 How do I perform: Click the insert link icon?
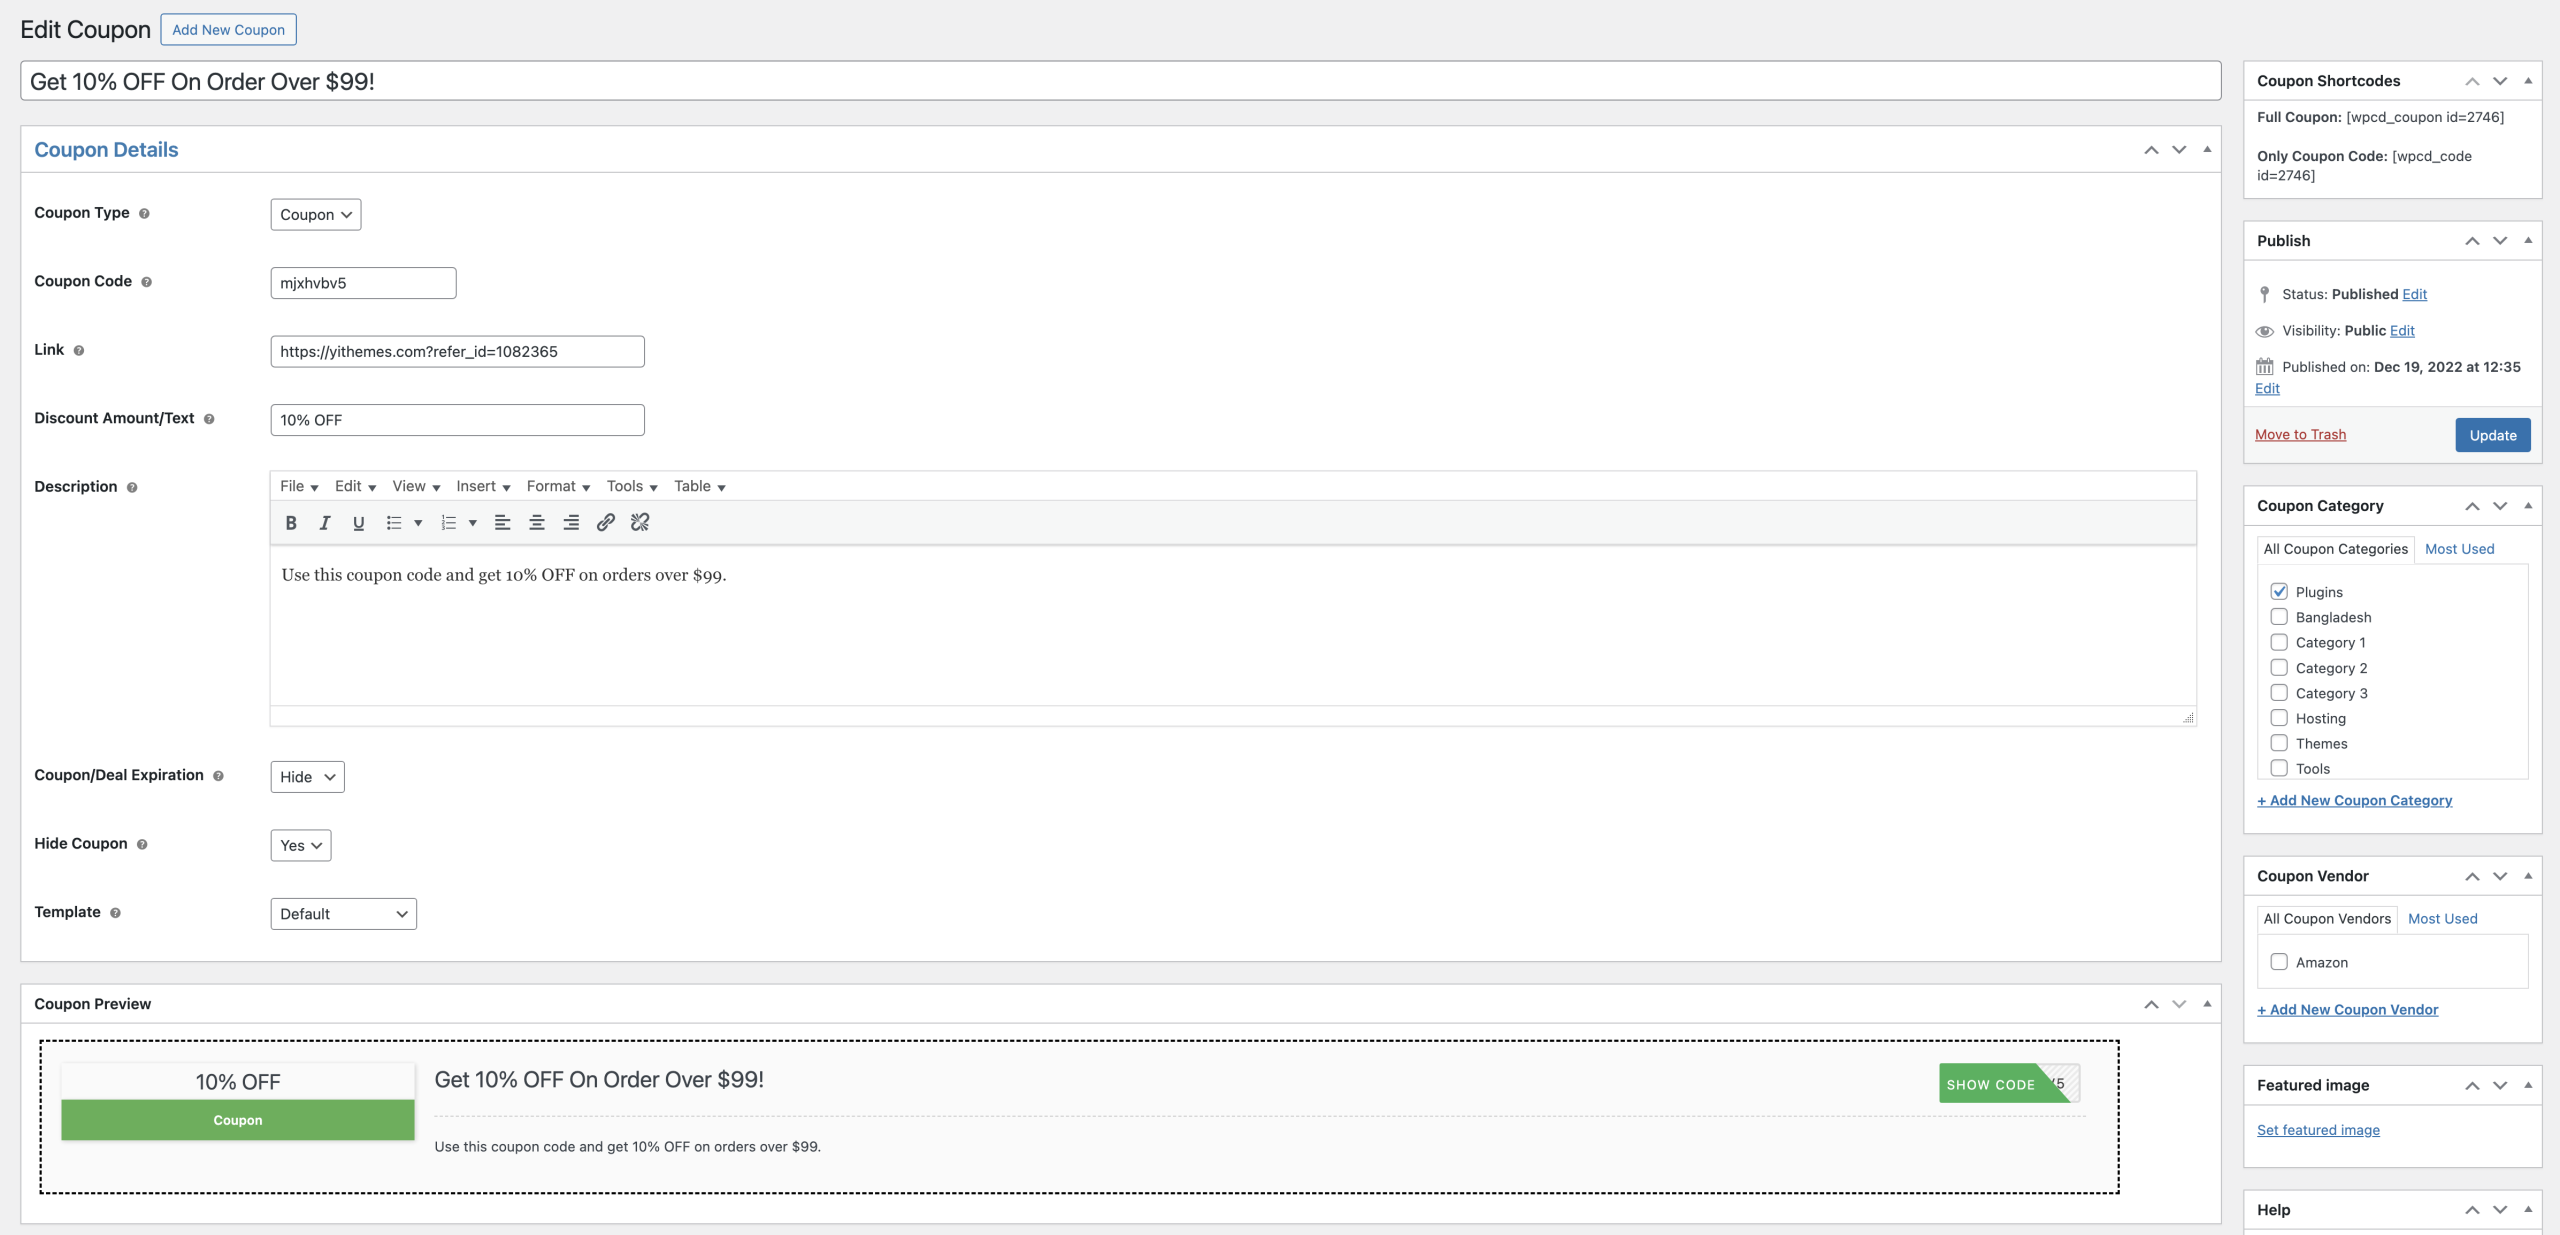tap(605, 522)
